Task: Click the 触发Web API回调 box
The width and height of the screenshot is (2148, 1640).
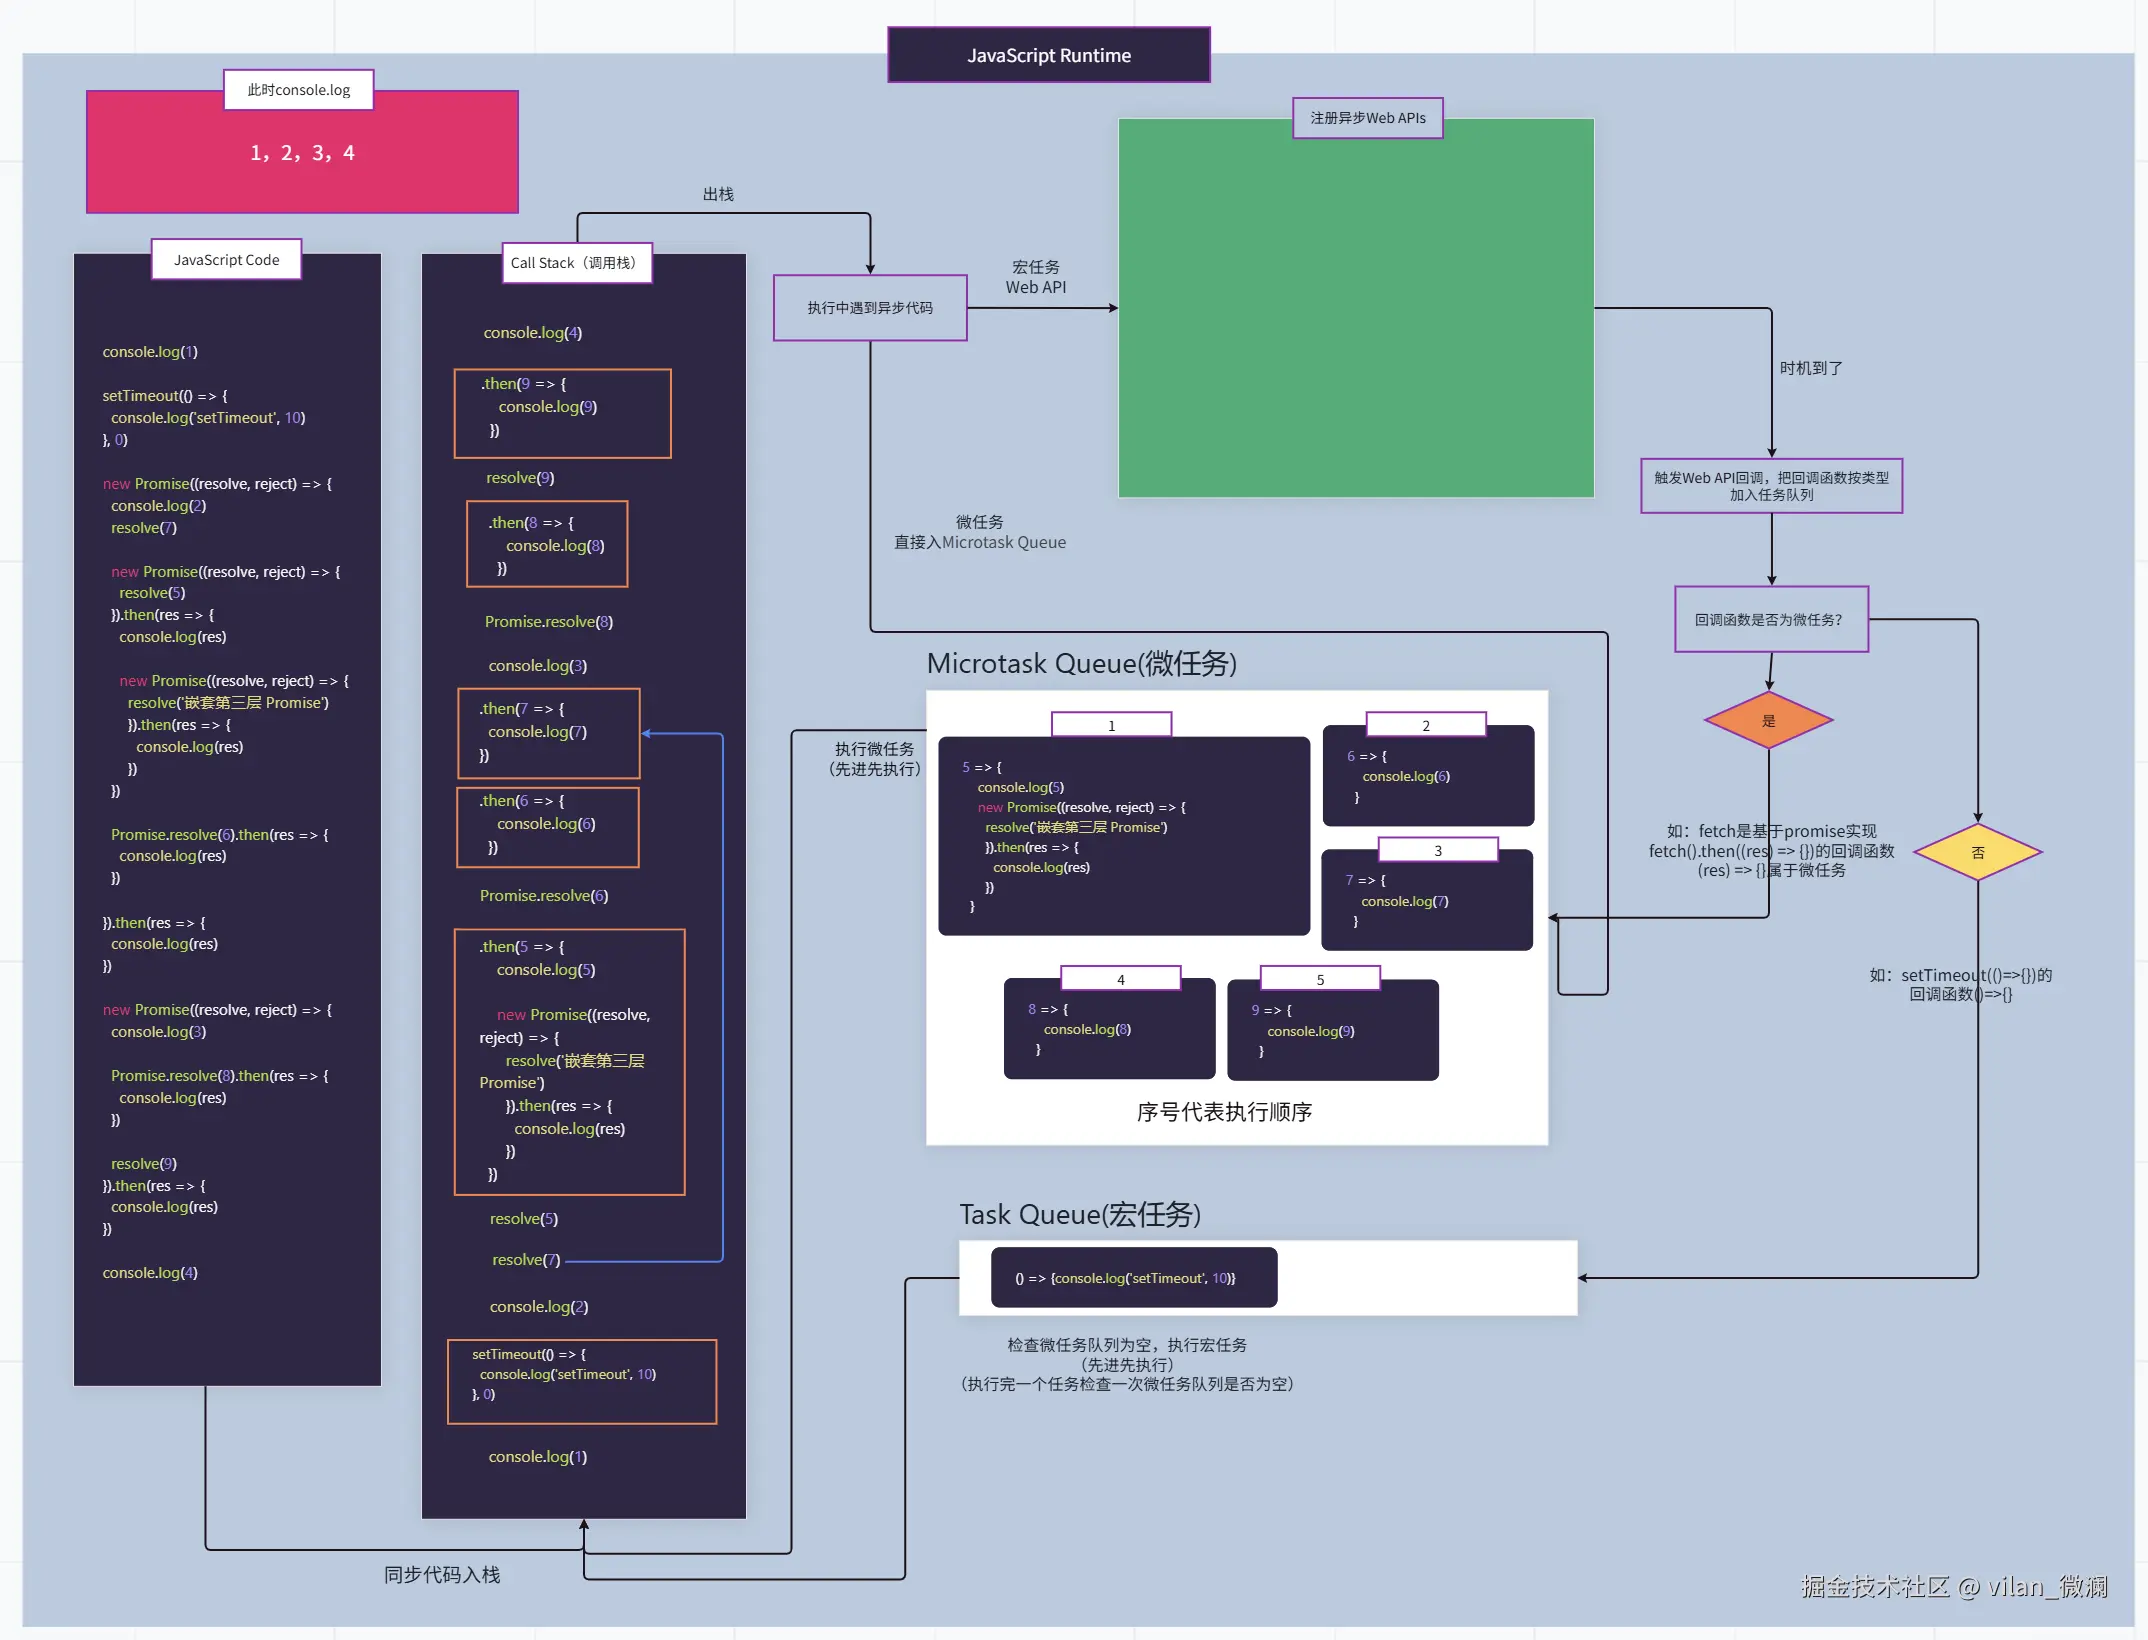Action: [1770, 486]
